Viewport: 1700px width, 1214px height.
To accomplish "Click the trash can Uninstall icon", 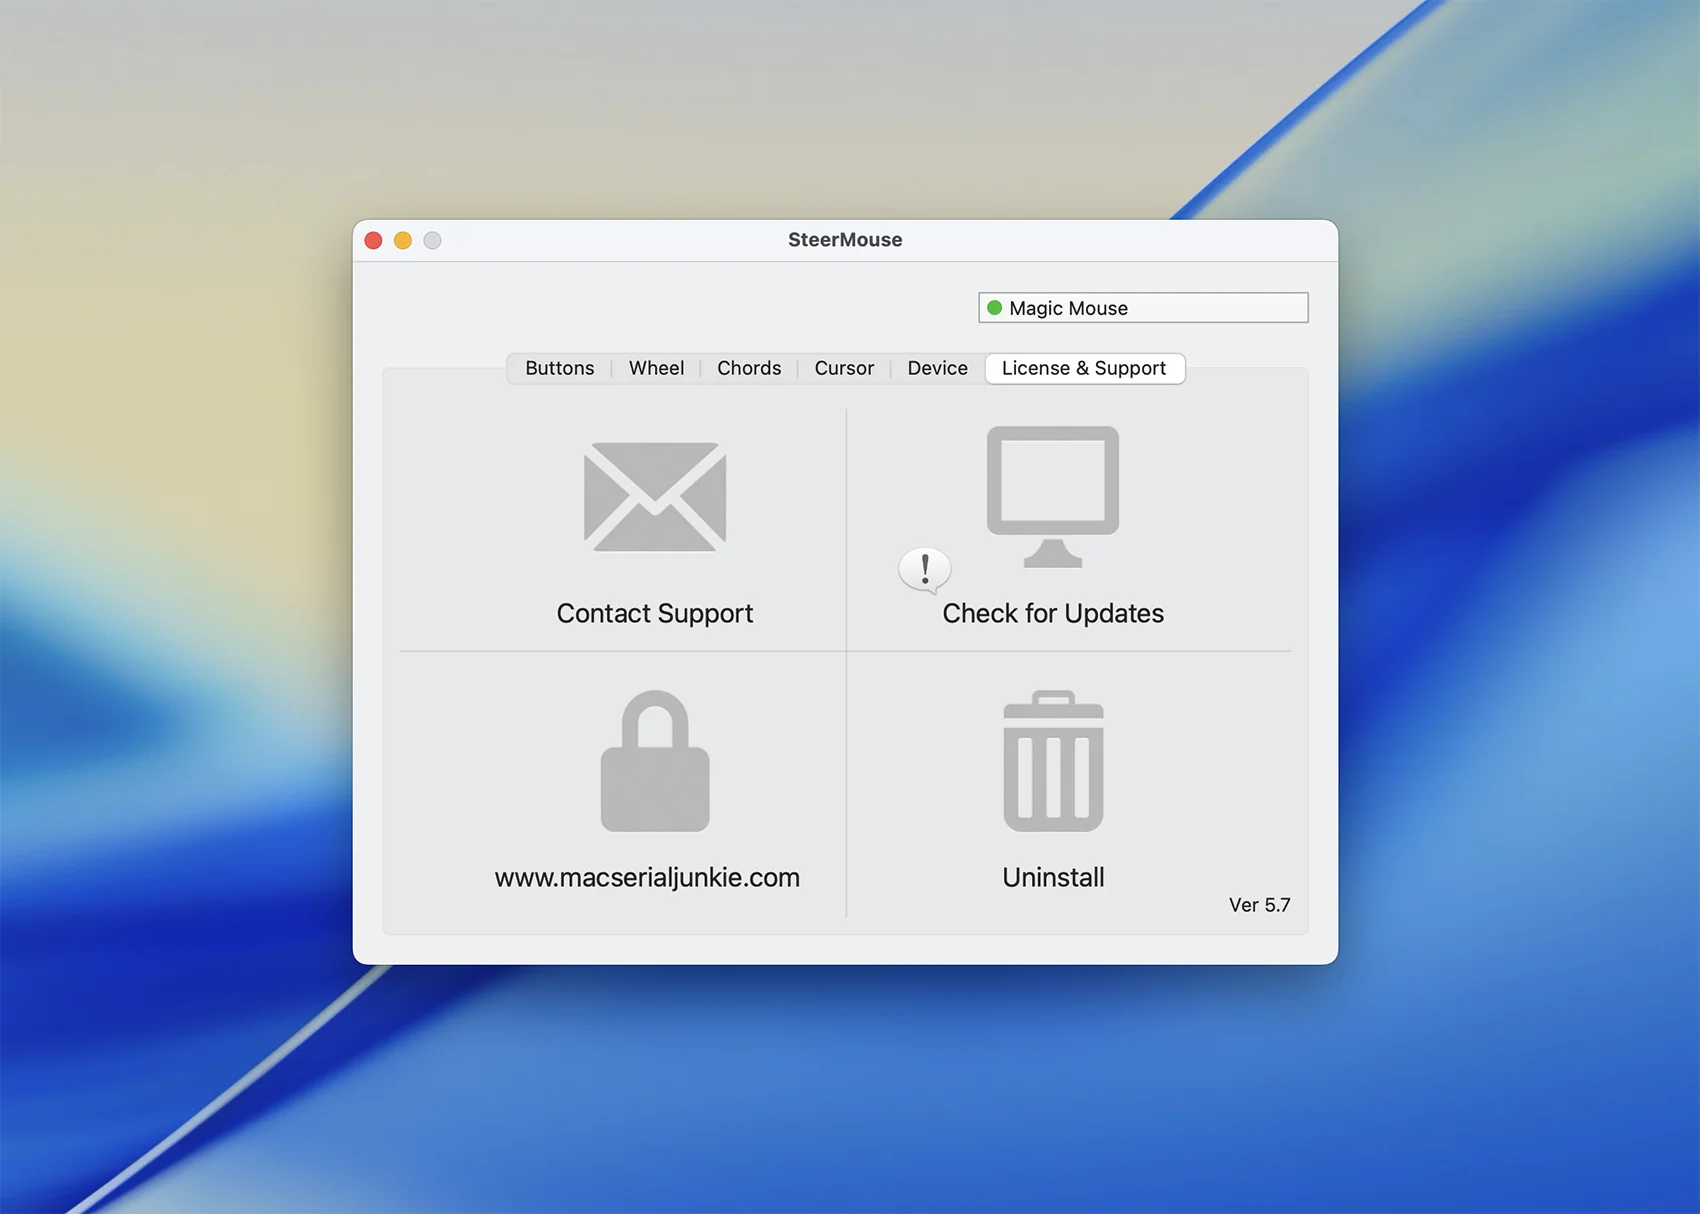I will pos(1053,761).
